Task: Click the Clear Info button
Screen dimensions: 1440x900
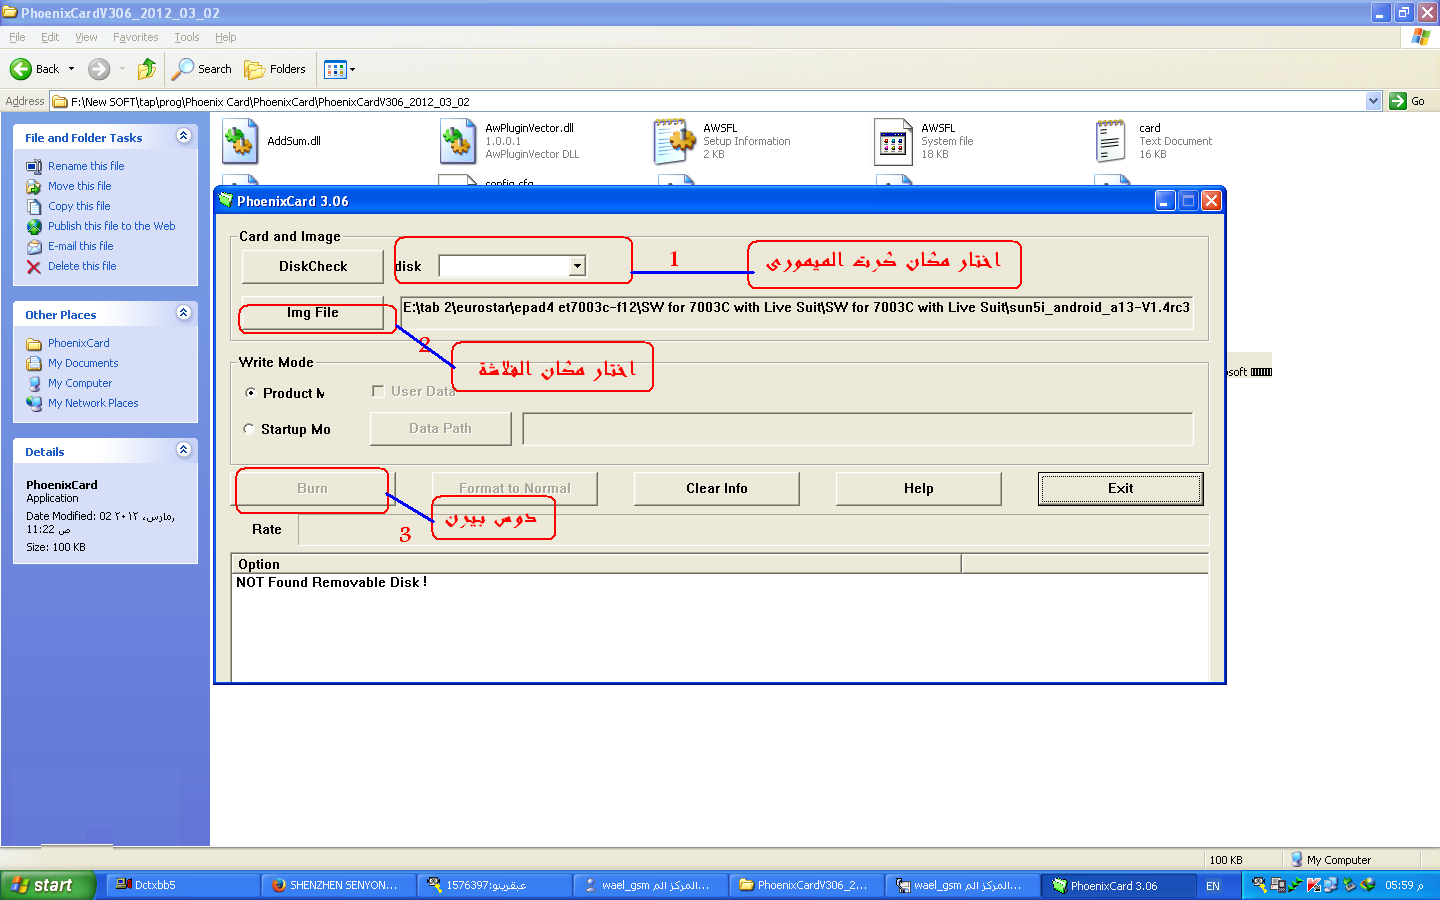Action: [x=717, y=488]
